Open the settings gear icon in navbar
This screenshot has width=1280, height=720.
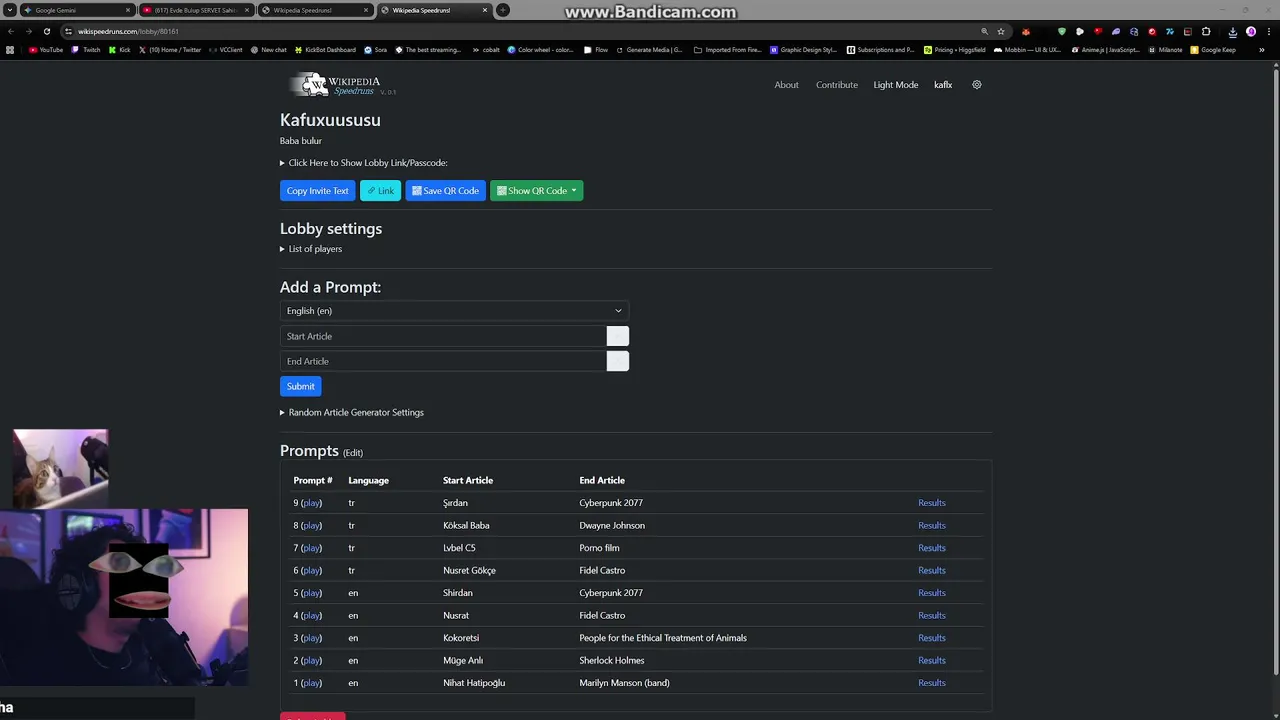pyautogui.click(x=977, y=85)
